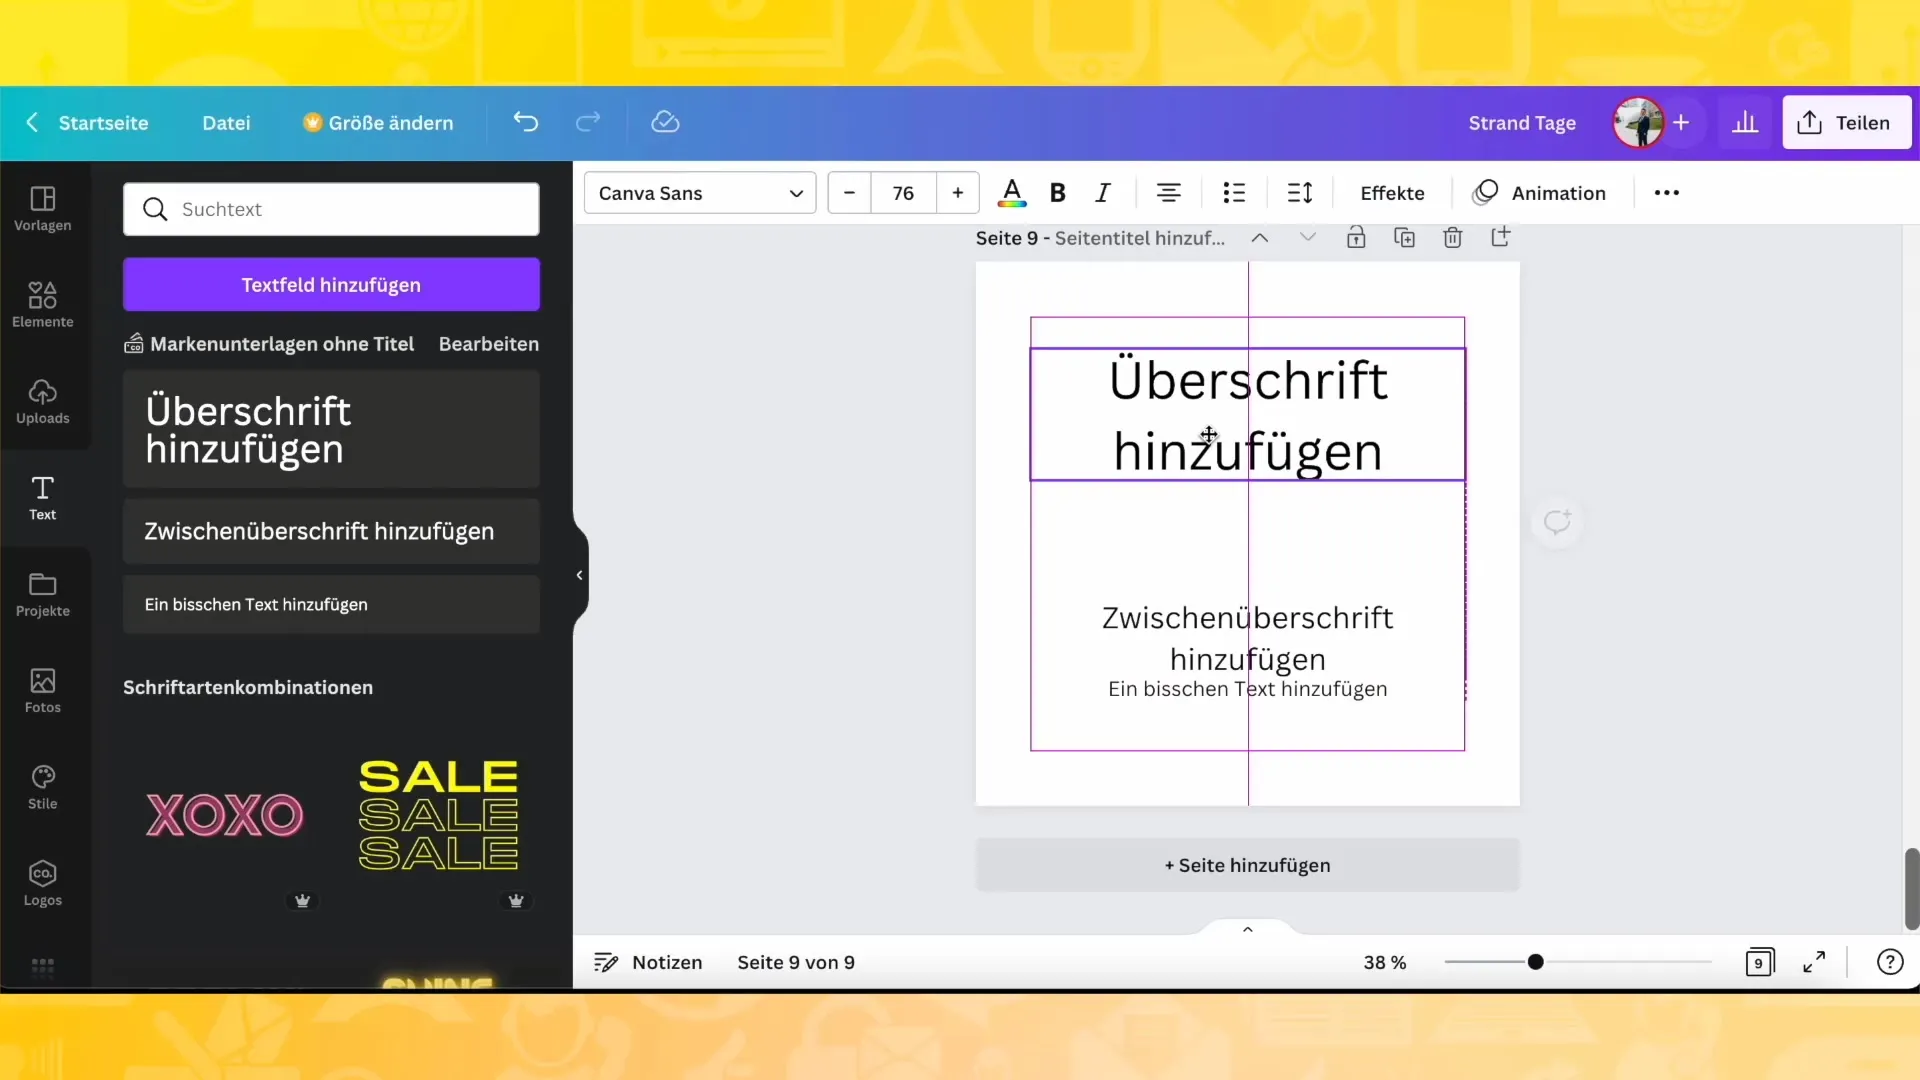Click the Textfeld hinzufügen button
Screen dimensions: 1920x1080
point(331,285)
